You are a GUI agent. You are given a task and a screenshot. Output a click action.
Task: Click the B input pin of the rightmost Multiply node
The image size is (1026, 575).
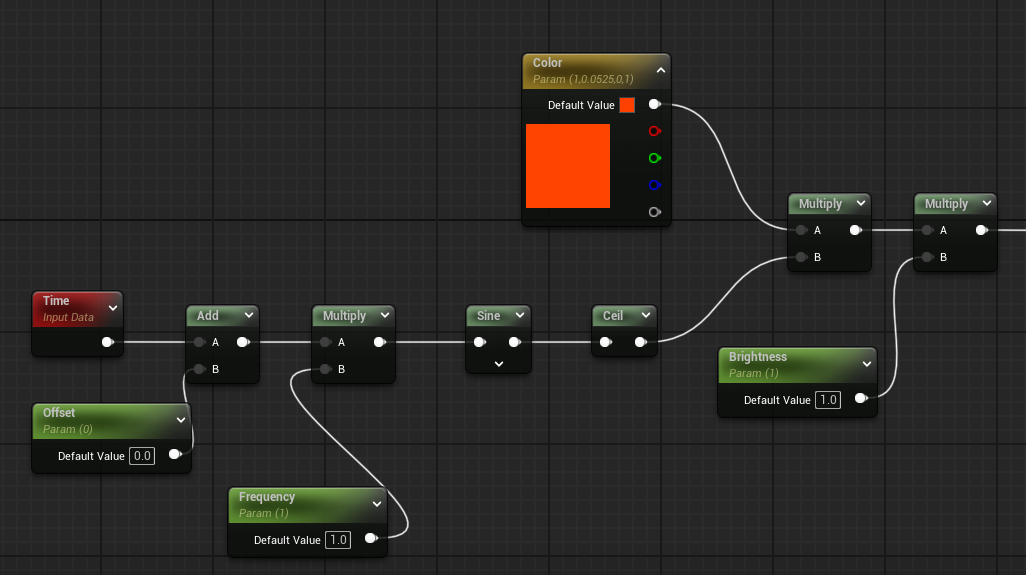927,257
